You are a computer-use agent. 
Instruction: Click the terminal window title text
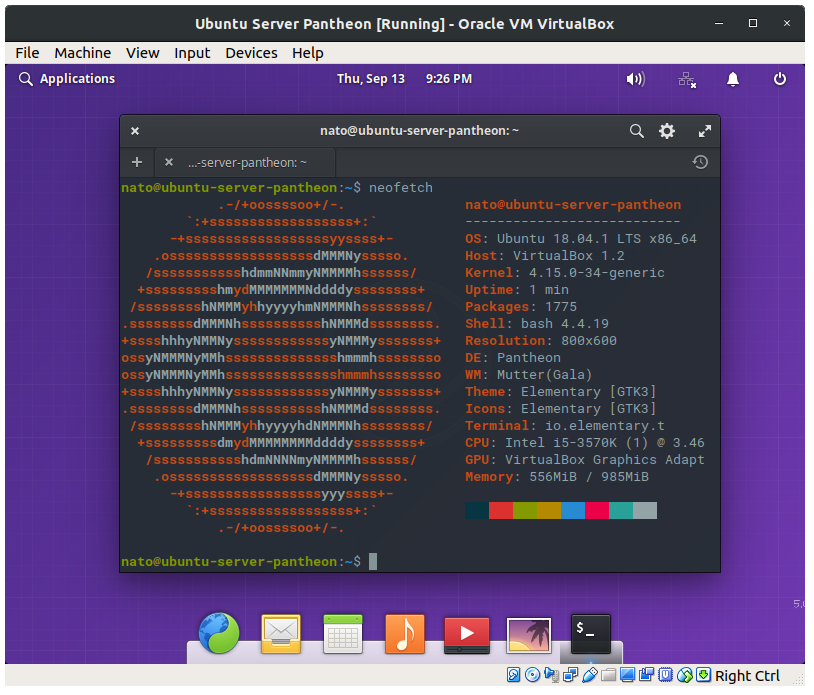(x=419, y=131)
